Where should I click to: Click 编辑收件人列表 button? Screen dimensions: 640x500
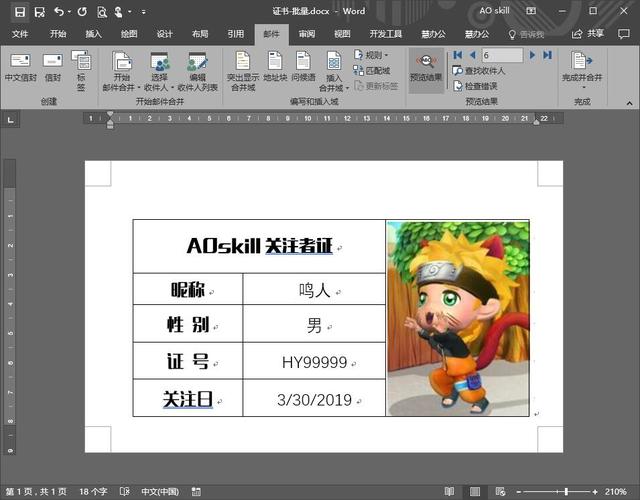[198, 70]
